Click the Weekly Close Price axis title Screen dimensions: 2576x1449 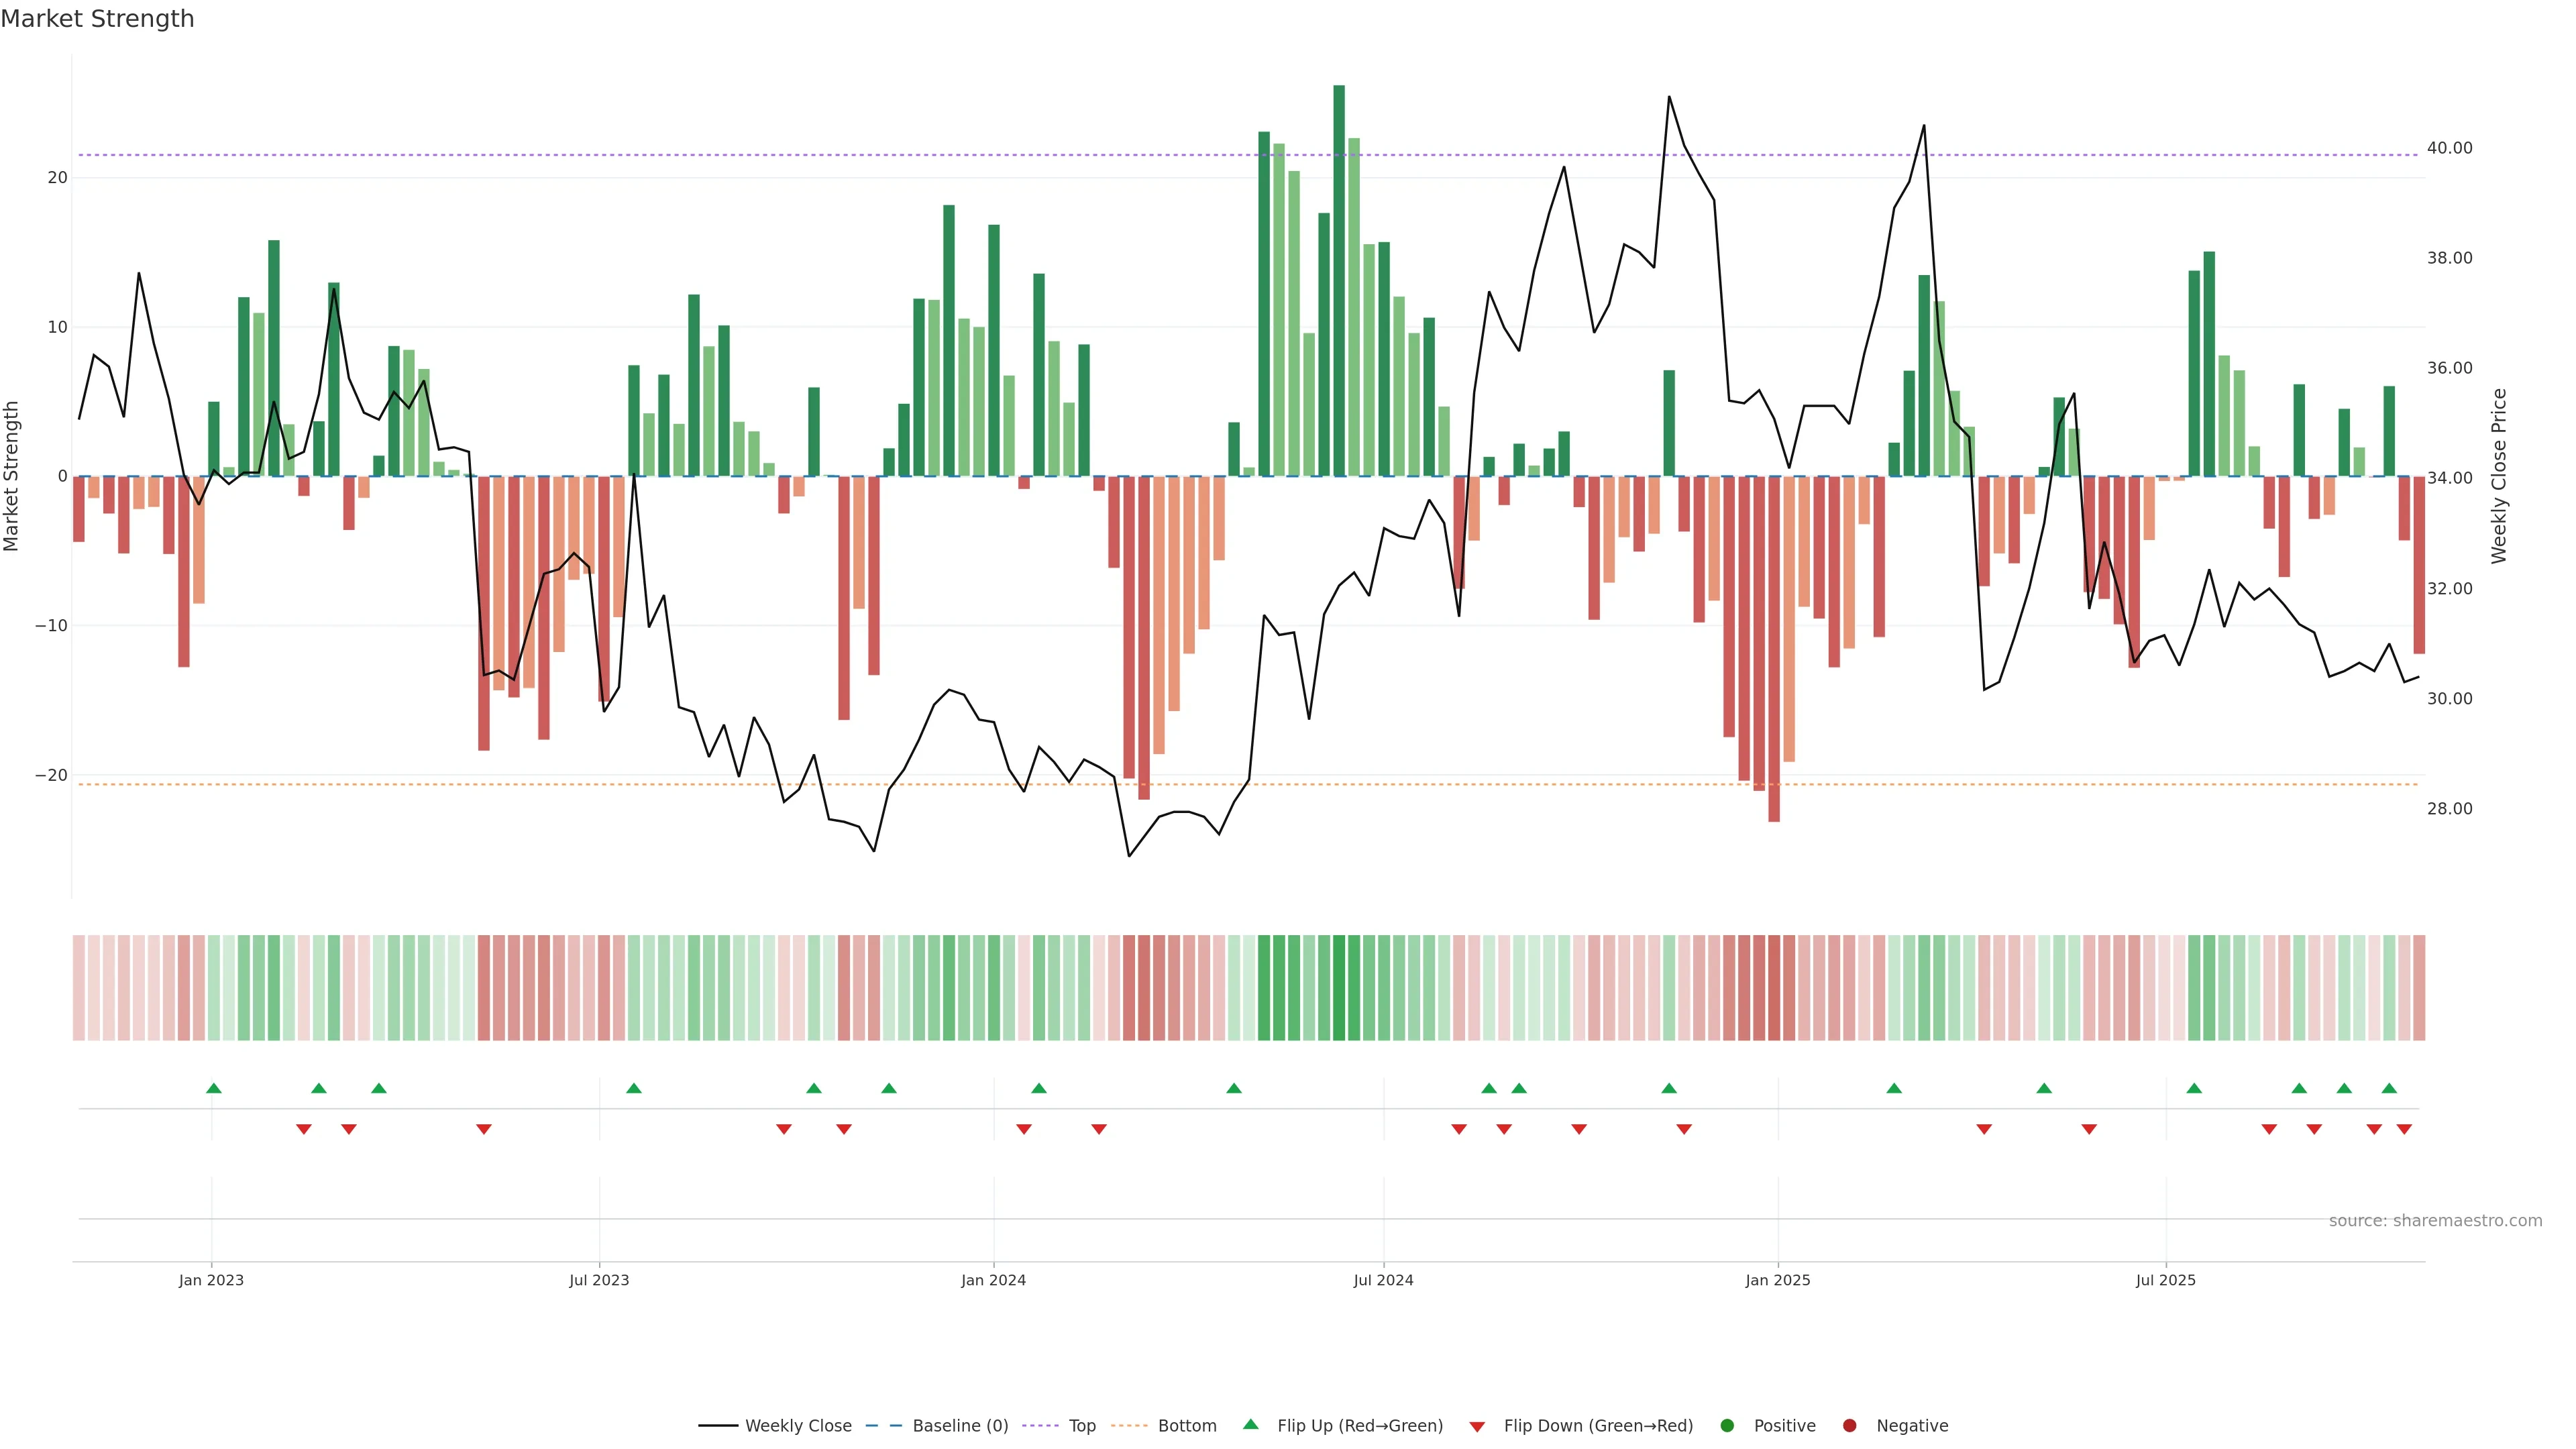[x=2499, y=476]
